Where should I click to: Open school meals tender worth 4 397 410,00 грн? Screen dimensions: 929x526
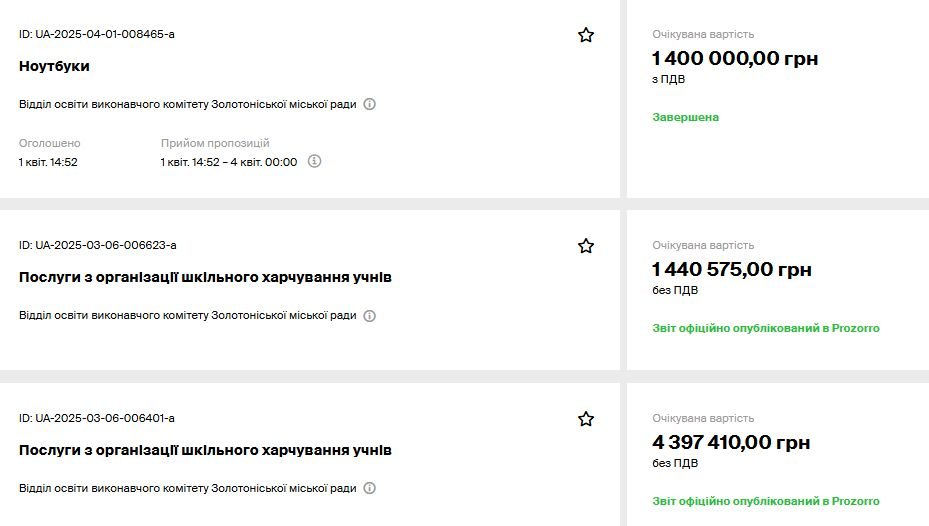pyautogui.click(x=205, y=450)
